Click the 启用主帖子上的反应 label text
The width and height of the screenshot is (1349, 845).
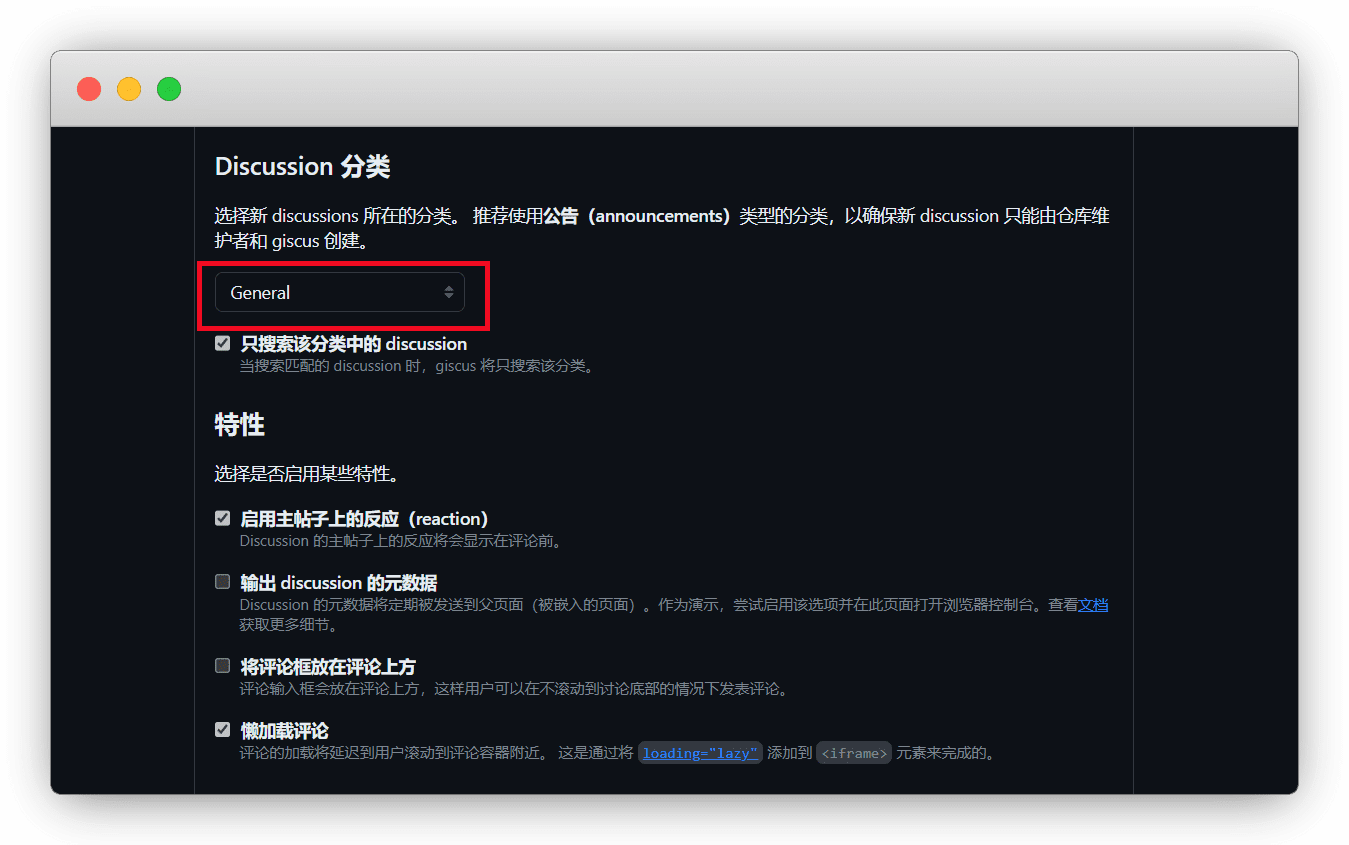tap(364, 519)
